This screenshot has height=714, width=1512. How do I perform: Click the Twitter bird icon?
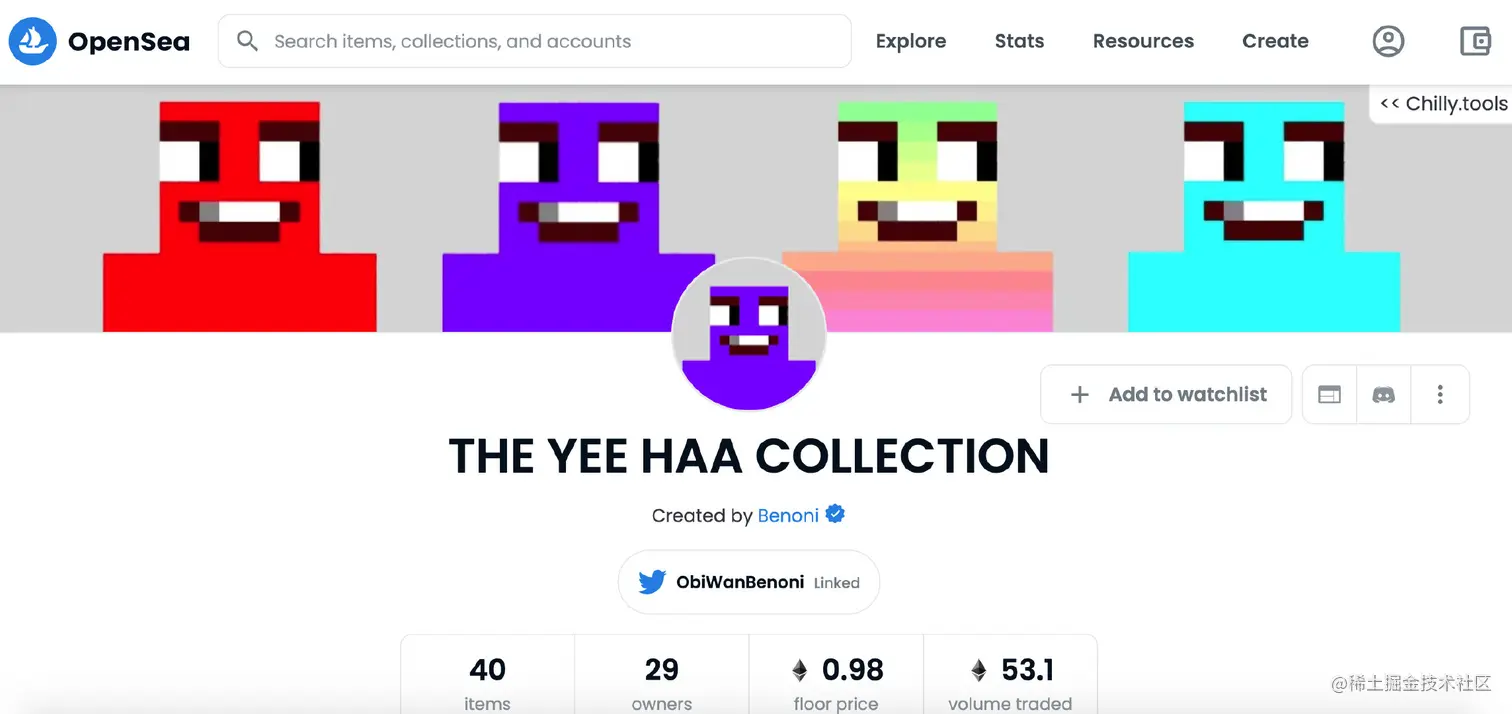[x=652, y=582]
